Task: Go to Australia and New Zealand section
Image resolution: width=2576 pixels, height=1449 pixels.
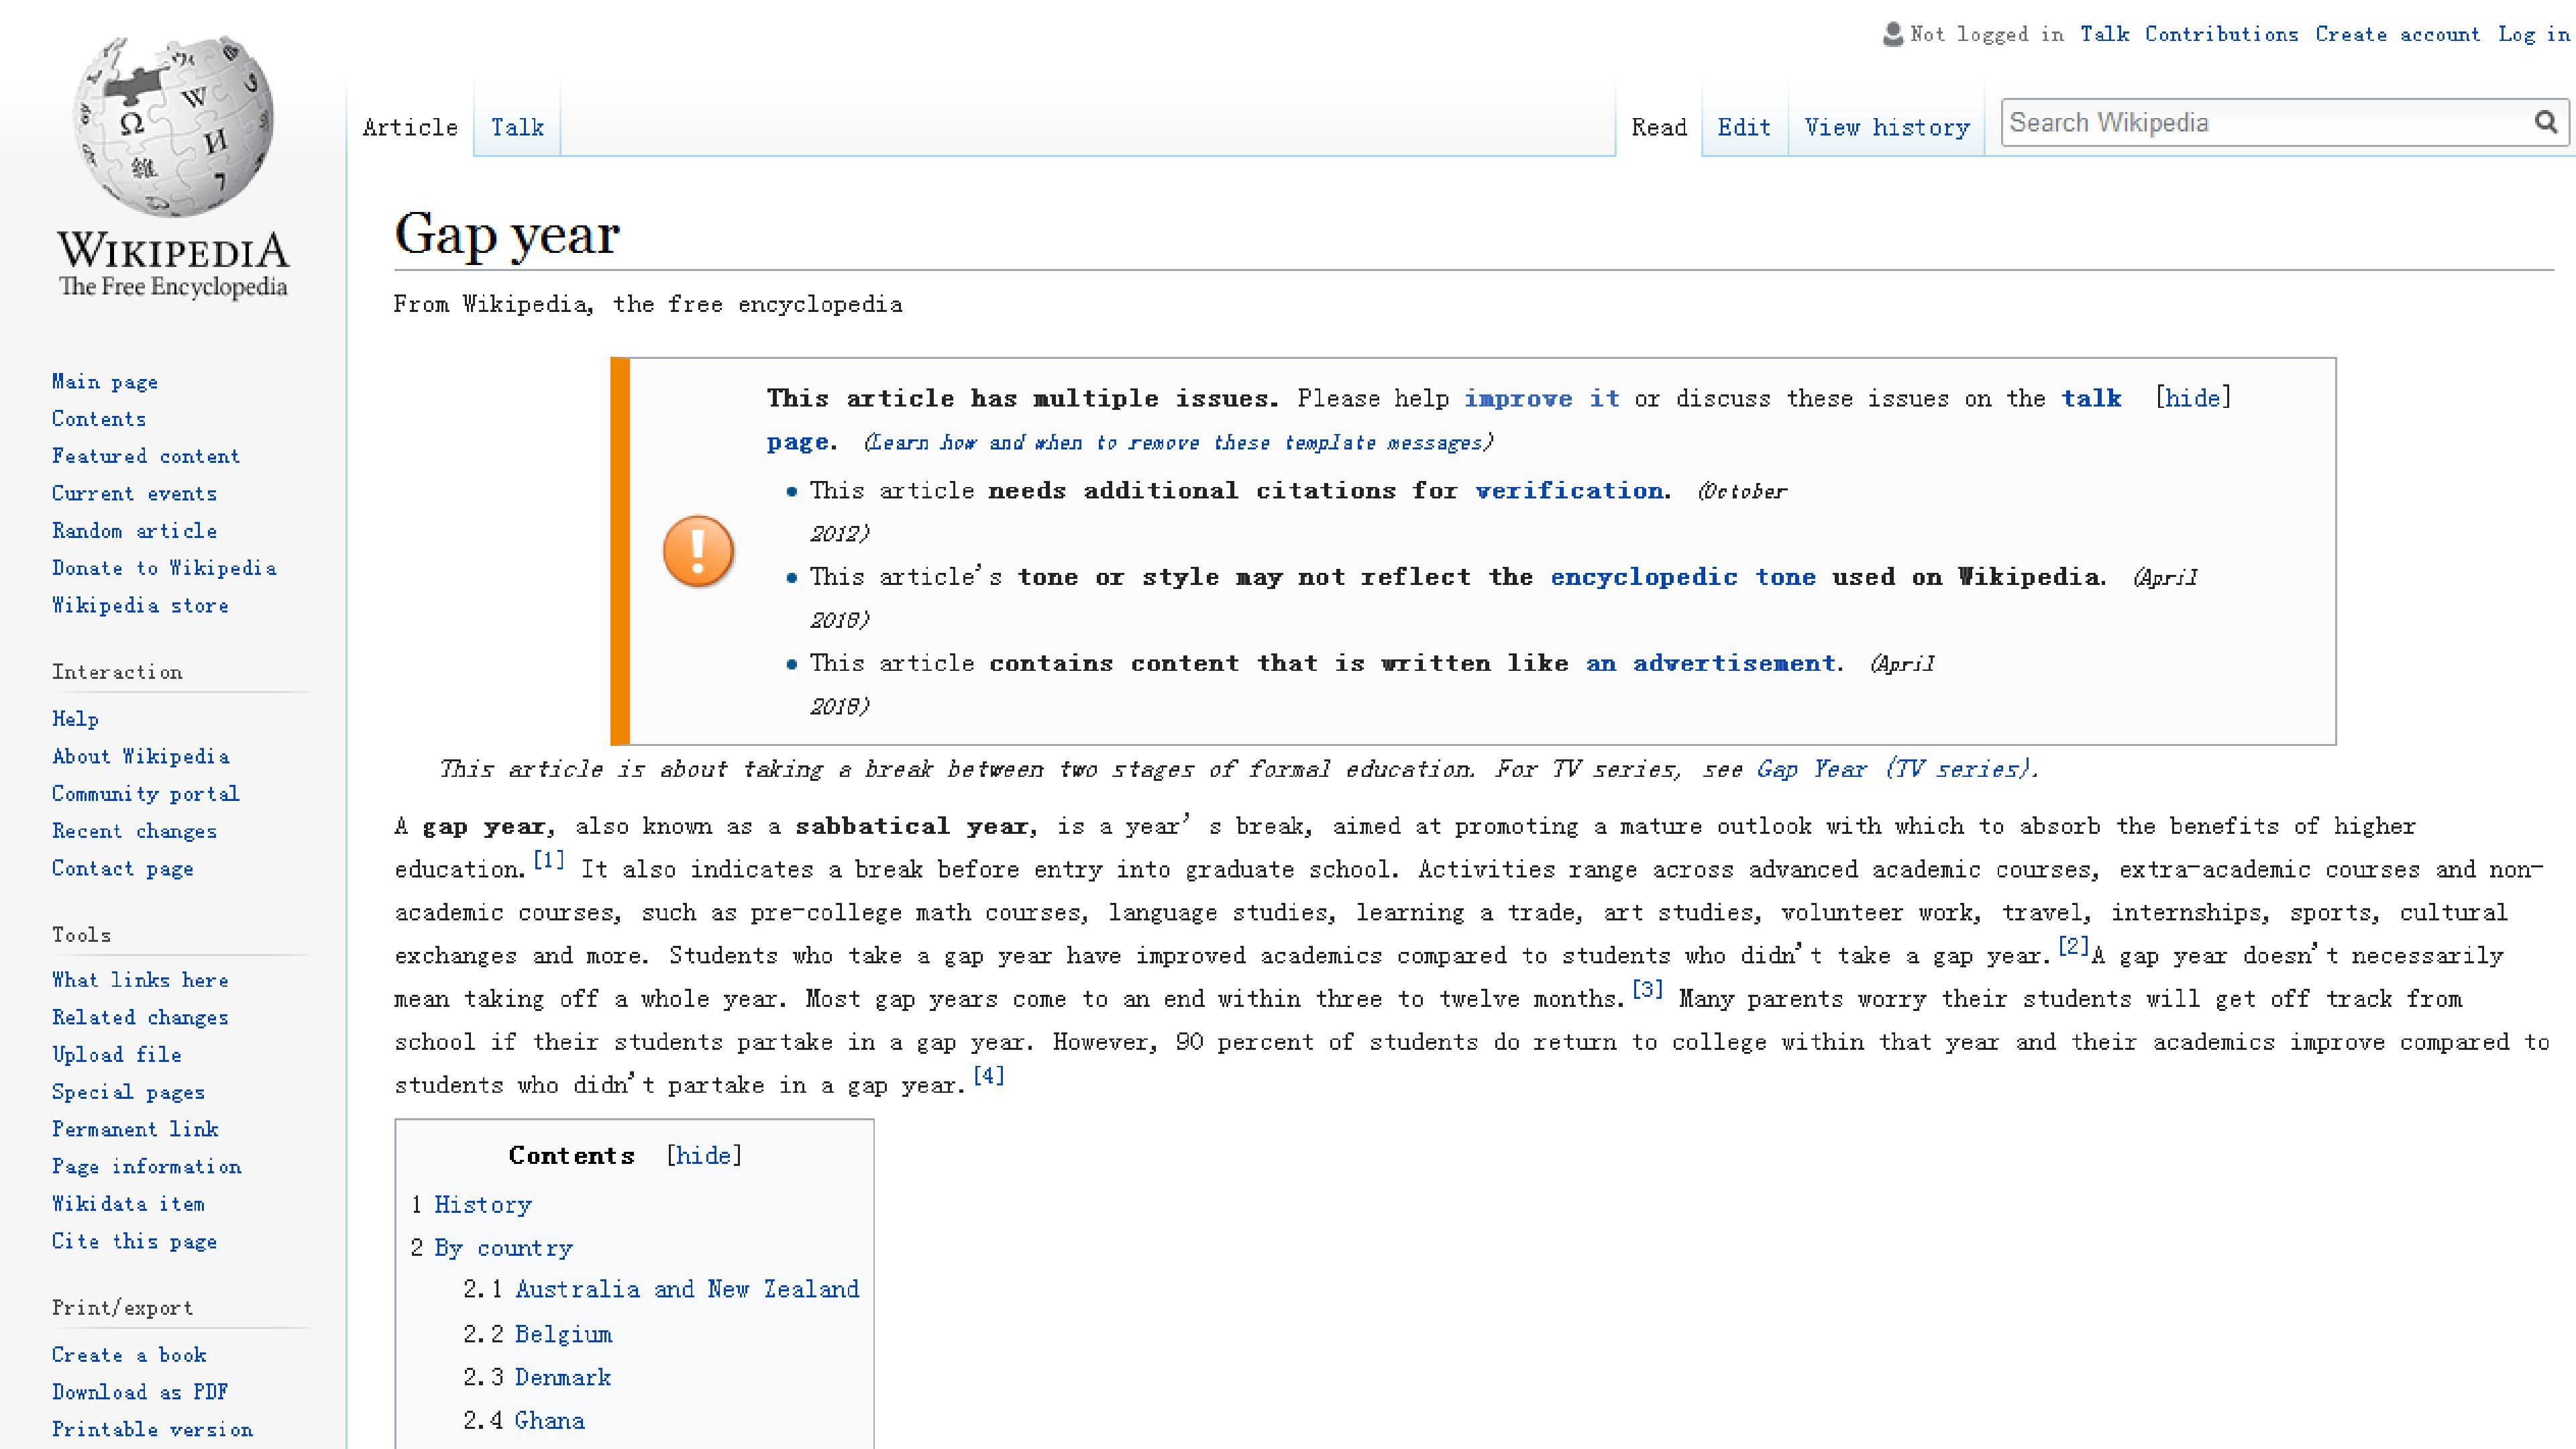Action: tap(687, 1289)
